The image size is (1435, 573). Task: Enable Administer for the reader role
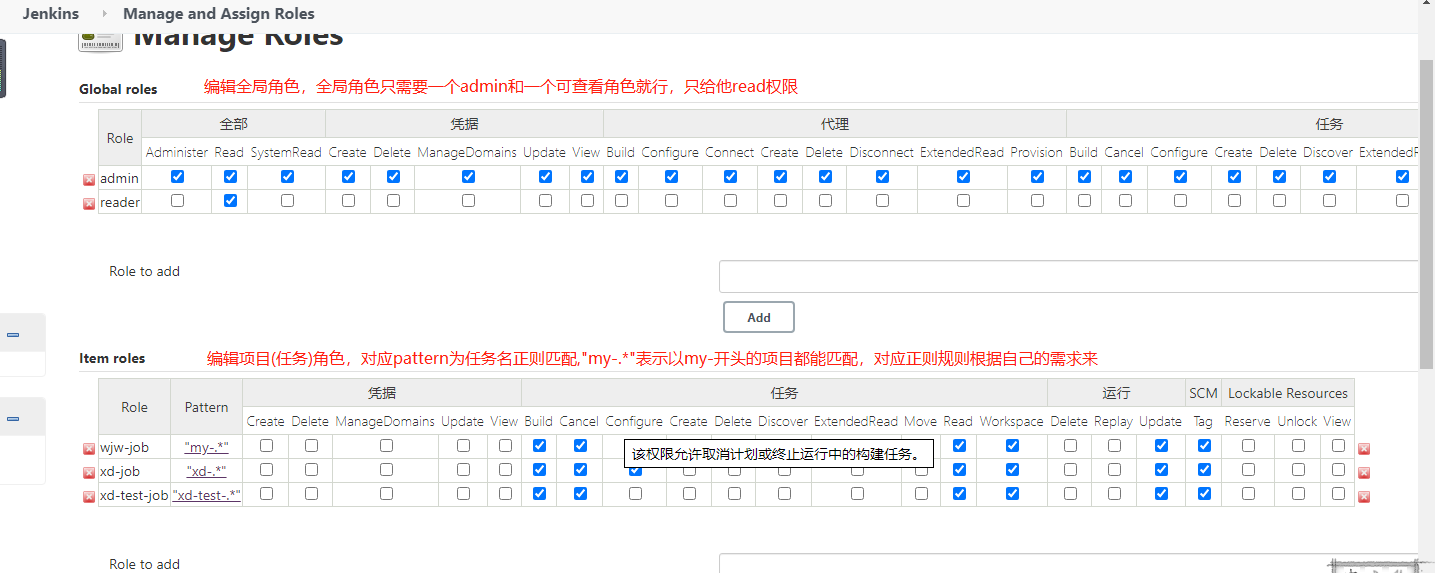pos(177,200)
